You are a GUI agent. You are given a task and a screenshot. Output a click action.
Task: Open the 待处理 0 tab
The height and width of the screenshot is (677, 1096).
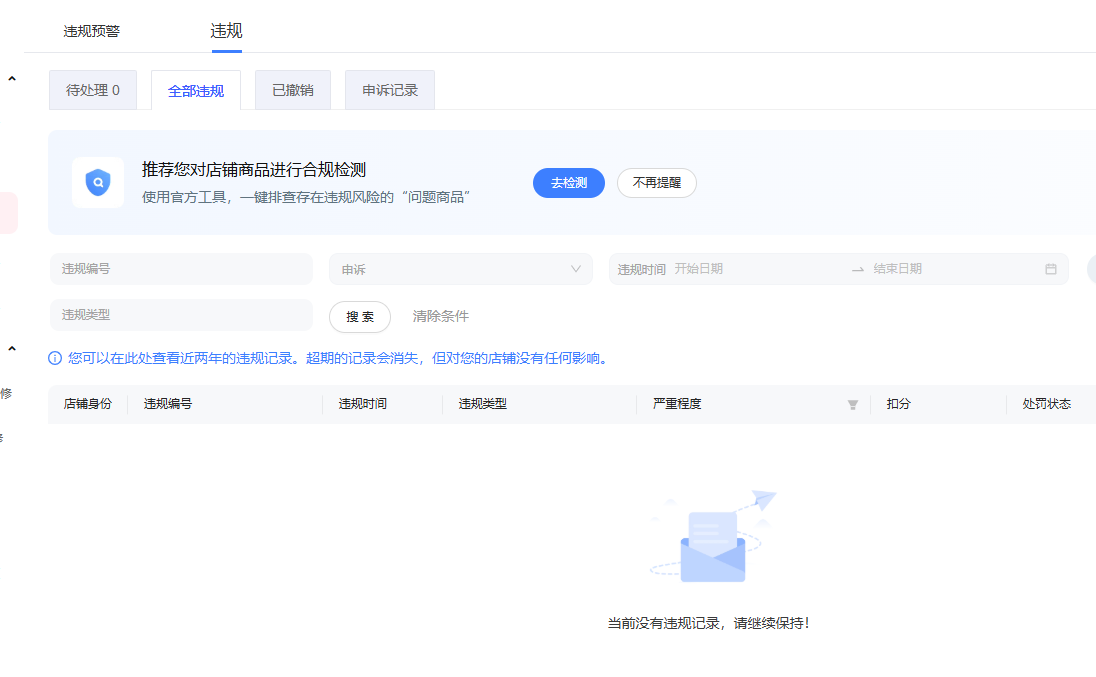pos(93,90)
